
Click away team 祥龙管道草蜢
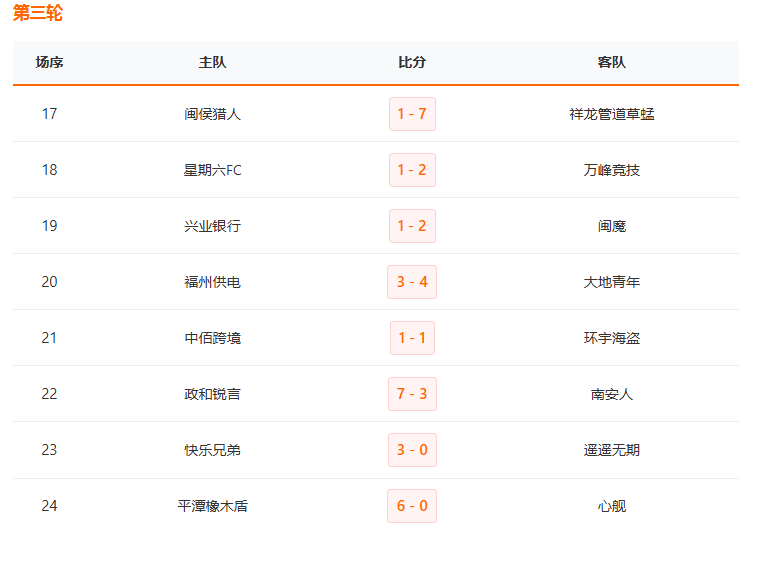611,114
